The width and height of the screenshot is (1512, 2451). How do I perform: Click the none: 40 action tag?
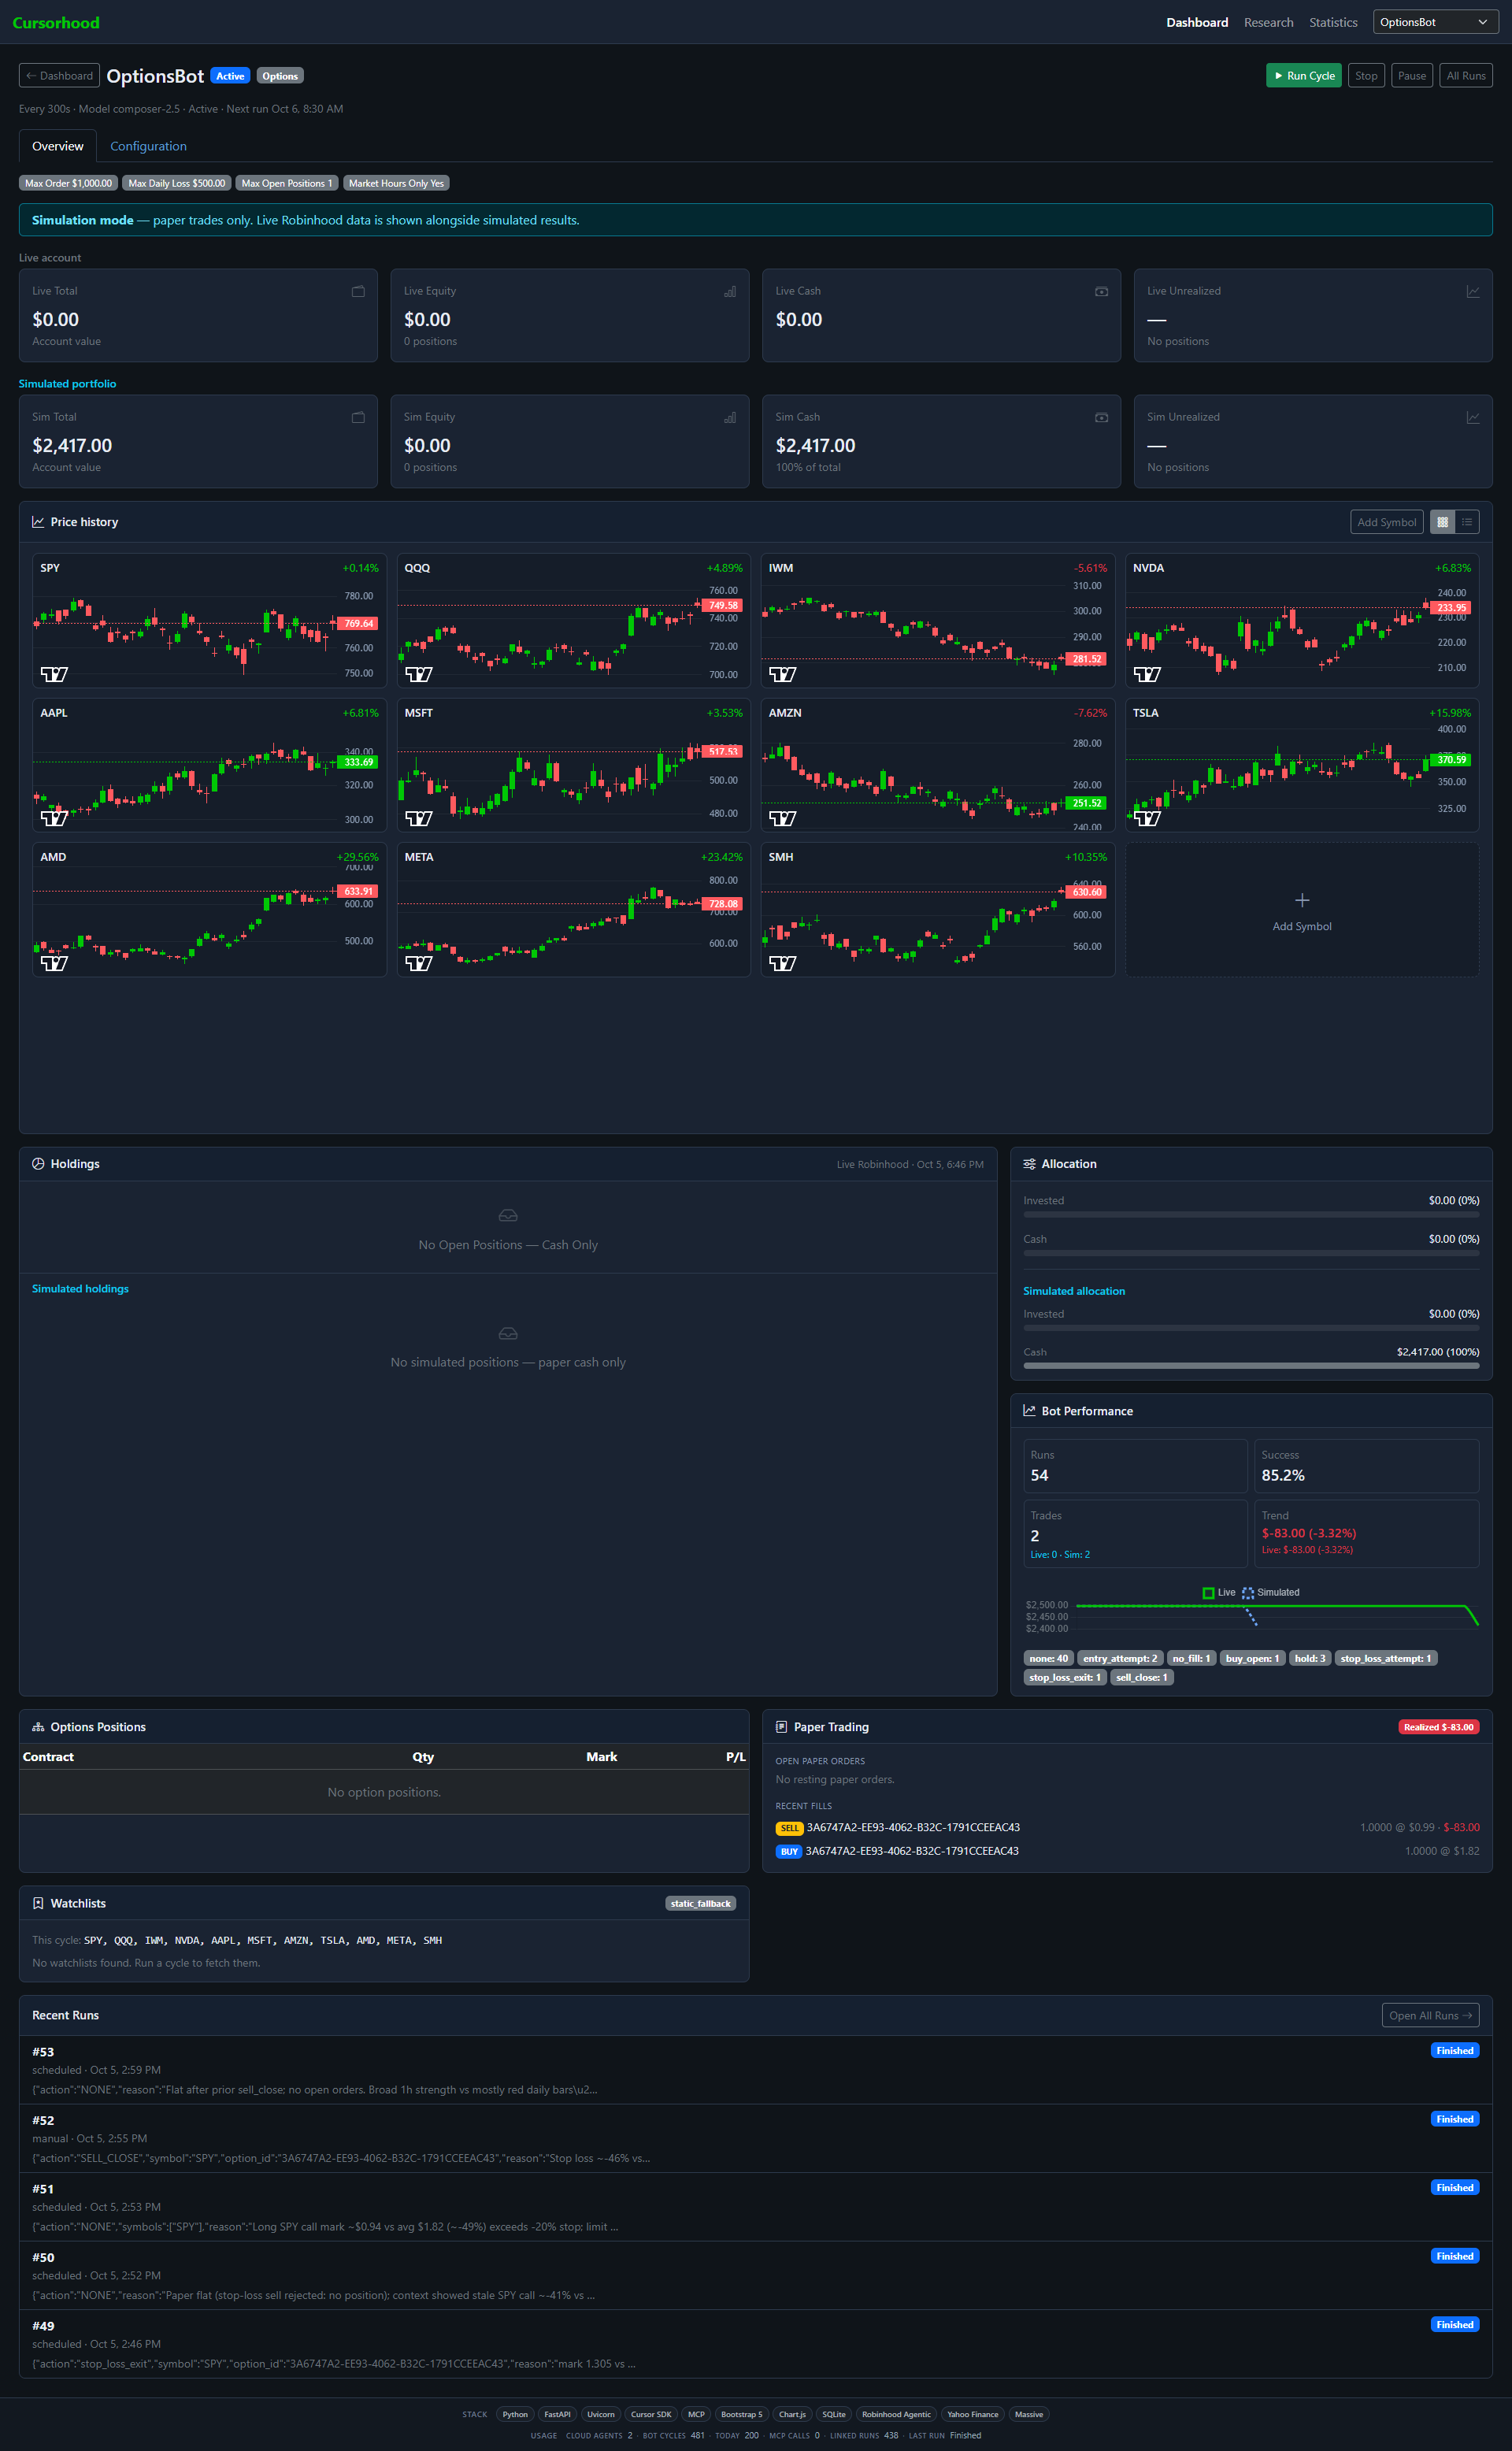[x=1048, y=1658]
